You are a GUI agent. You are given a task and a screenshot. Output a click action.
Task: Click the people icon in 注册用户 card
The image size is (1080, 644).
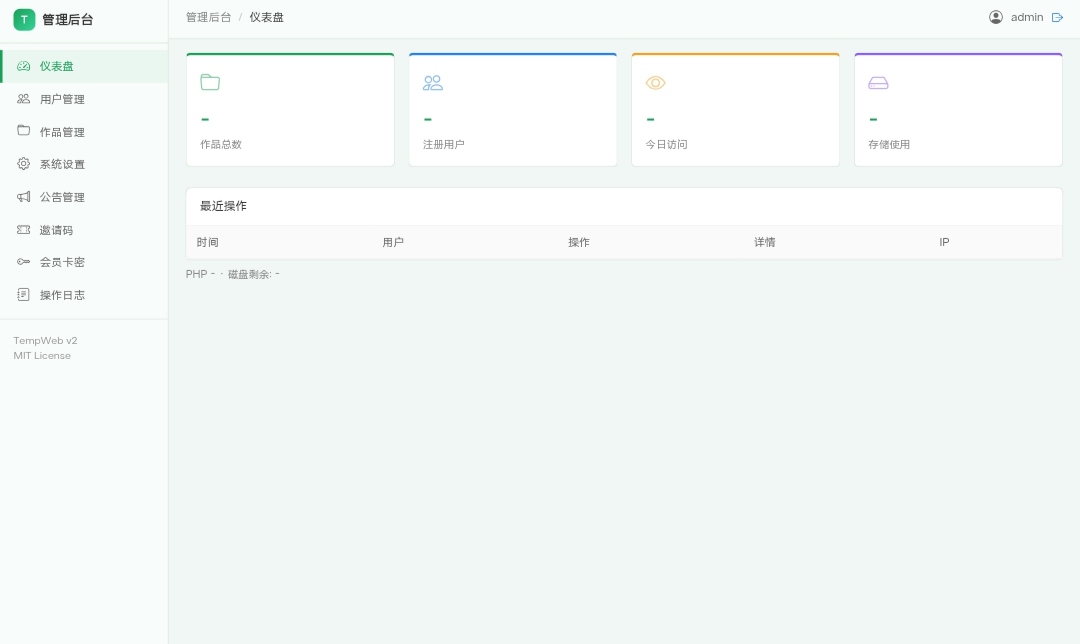[x=433, y=83]
